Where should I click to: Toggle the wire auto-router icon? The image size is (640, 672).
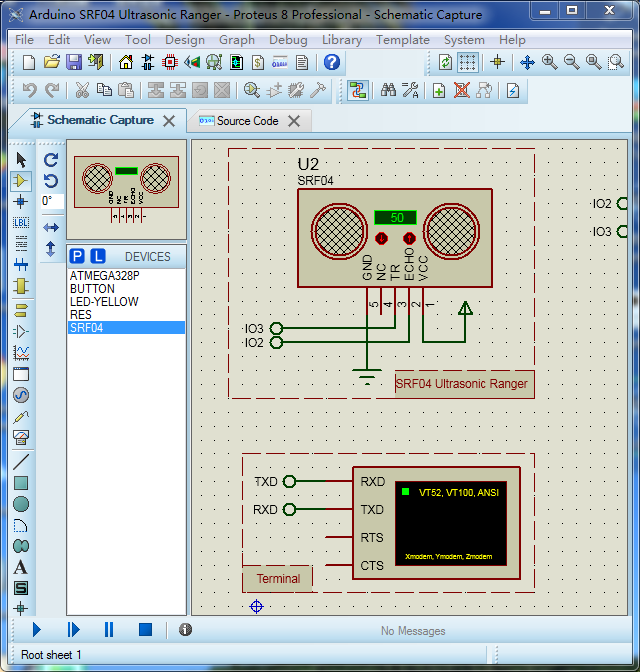tap(358, 90)
